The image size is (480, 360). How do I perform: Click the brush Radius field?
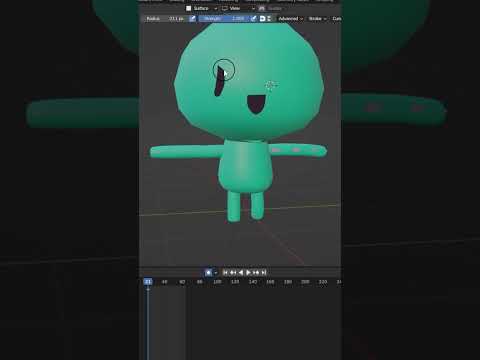coord(166,19)
